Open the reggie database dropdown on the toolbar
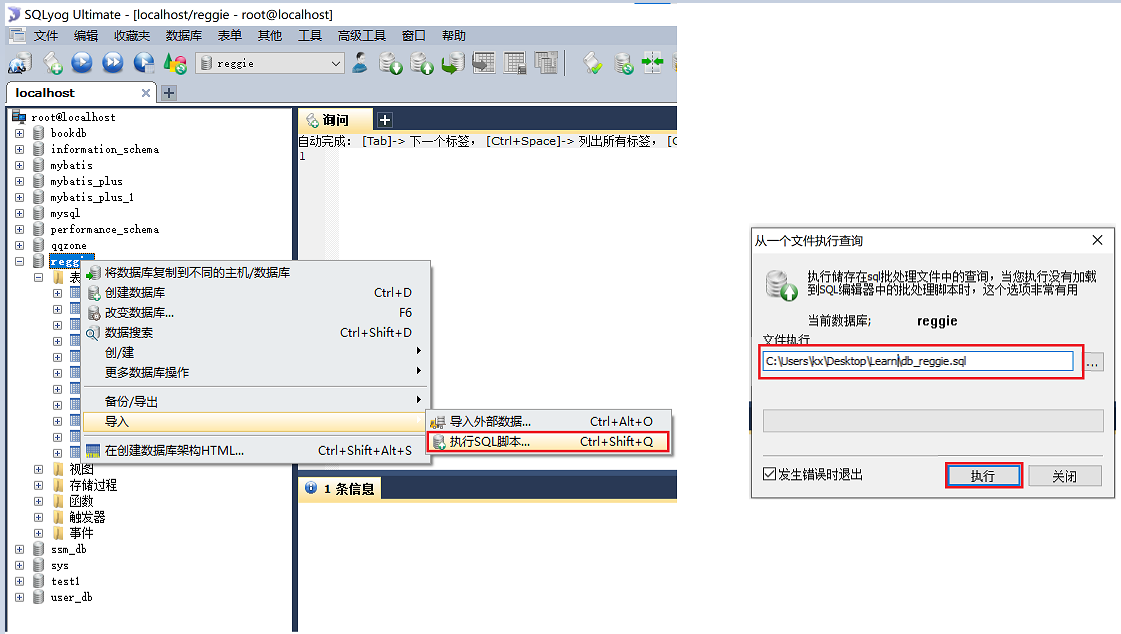Image resolution: width=1121 pixels, height=634 pixels. coord(335,62)
